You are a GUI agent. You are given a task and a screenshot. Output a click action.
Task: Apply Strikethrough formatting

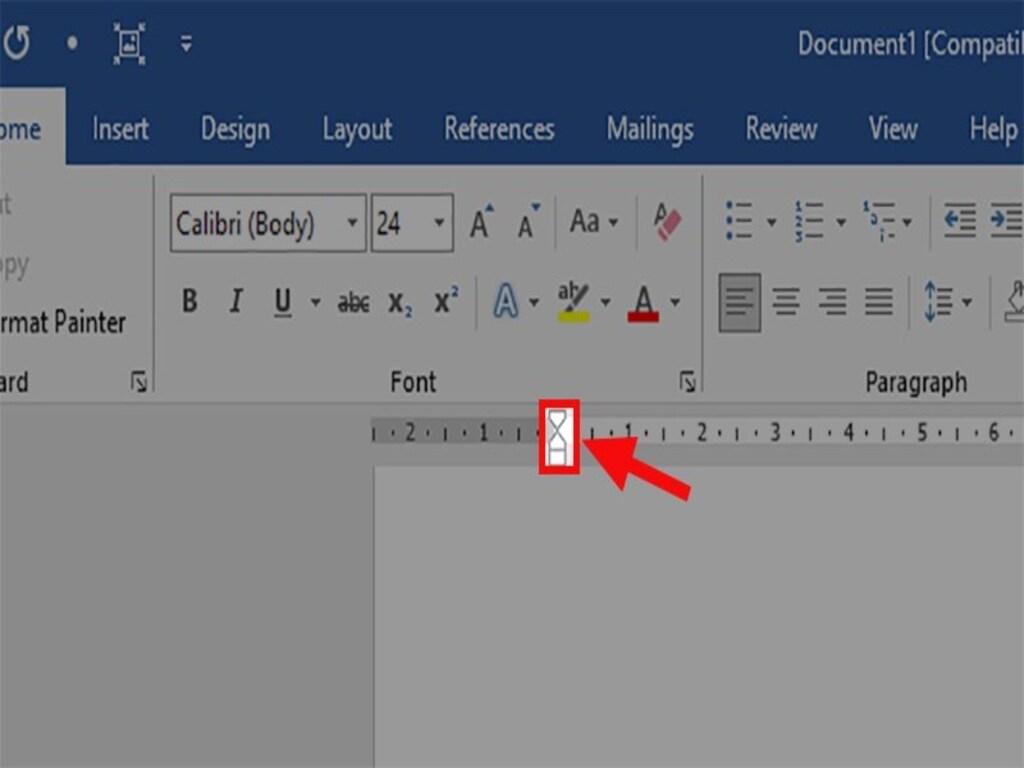(x=353, y=301)
